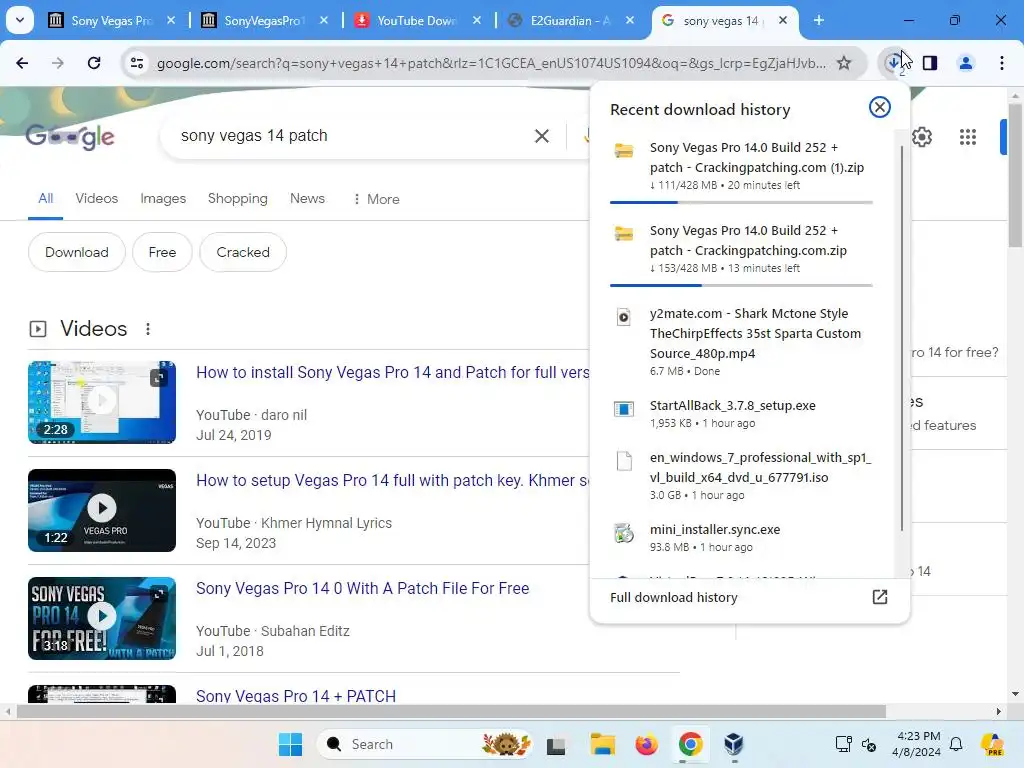Open StartAllBack_3.7.8_setup.exe download

click(x=741, y=413)
